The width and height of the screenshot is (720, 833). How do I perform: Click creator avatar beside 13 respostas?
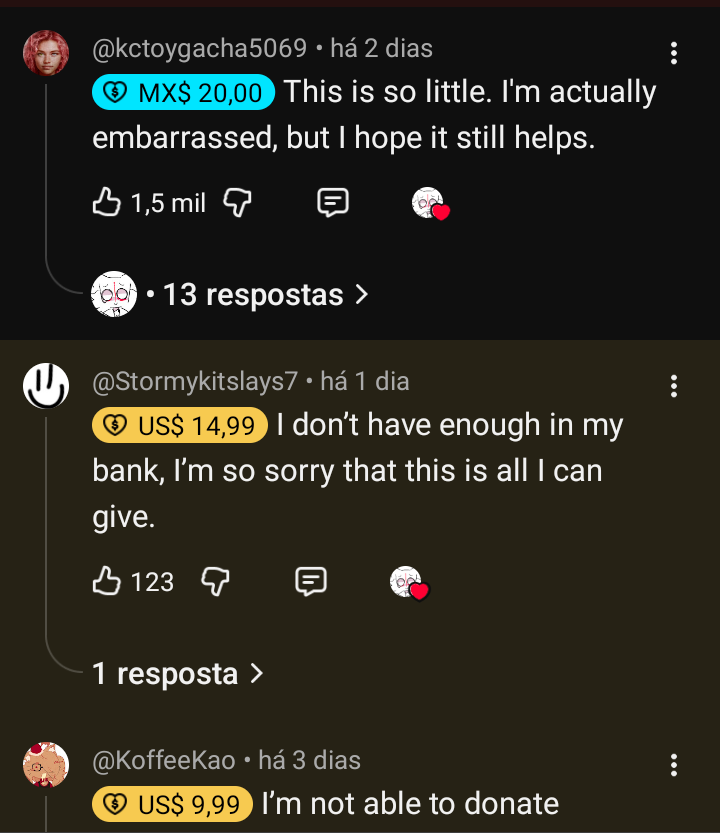click(113, 294)
